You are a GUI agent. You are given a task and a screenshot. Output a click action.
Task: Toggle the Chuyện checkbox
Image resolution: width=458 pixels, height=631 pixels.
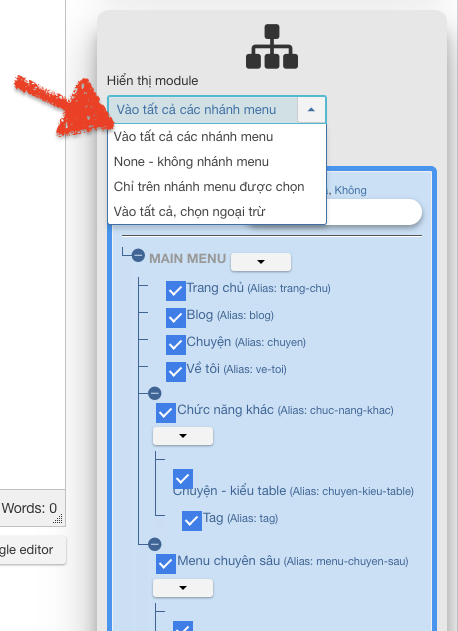click(x=176, y=344)
